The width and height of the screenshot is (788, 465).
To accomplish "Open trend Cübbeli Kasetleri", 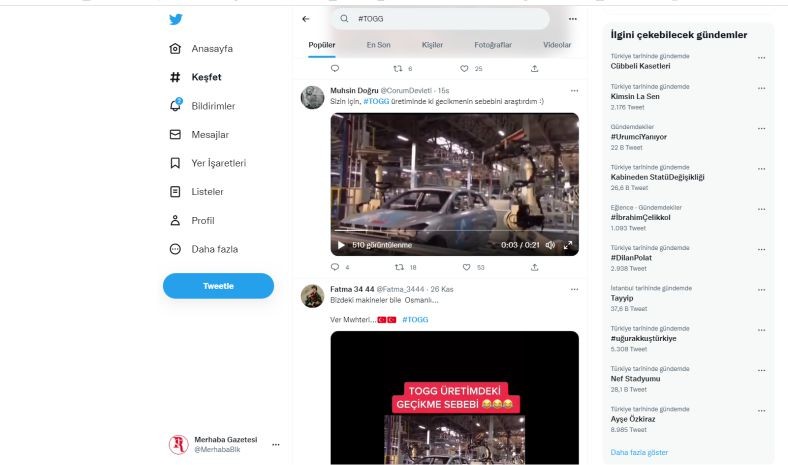I will click(x=640, y=66).
